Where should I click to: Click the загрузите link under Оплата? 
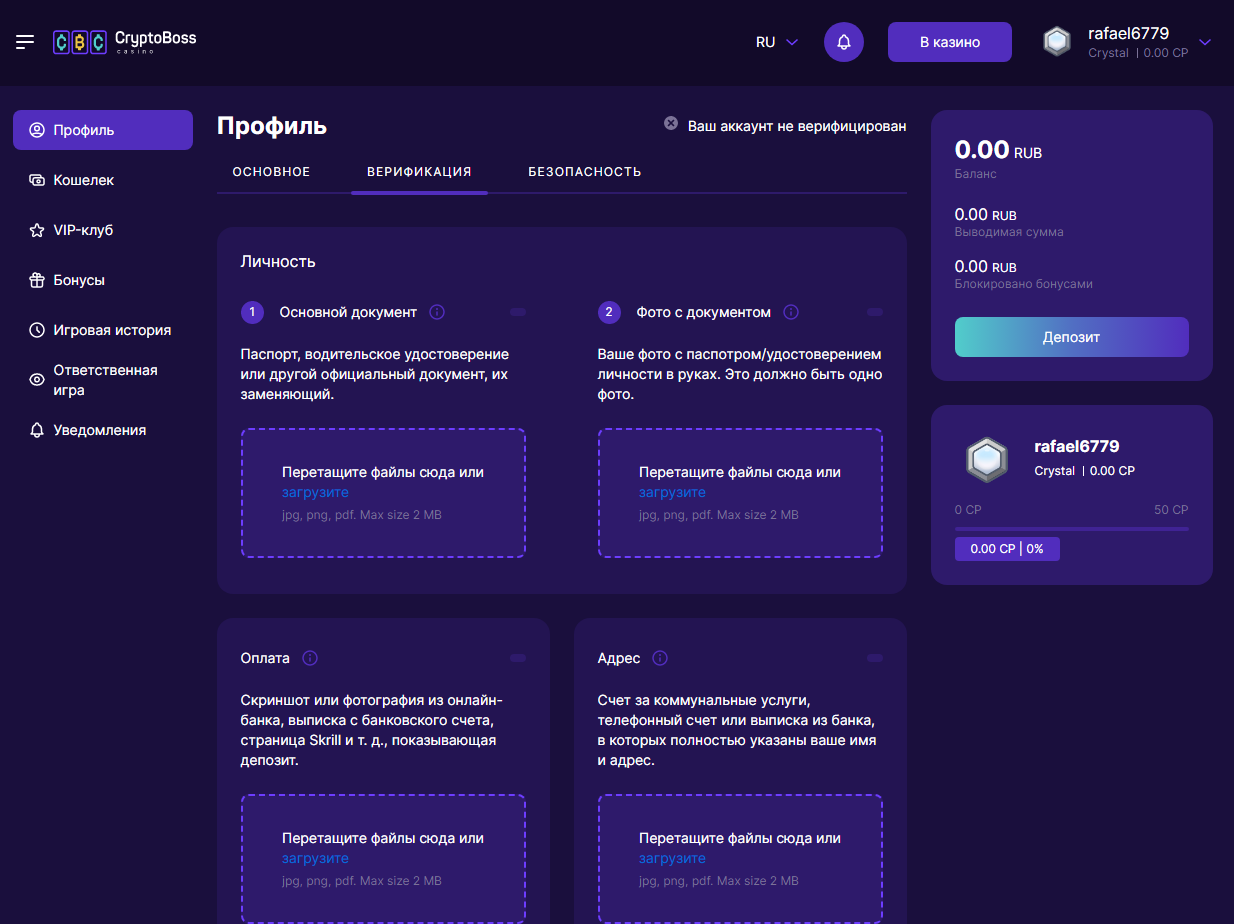coord(315,858)
